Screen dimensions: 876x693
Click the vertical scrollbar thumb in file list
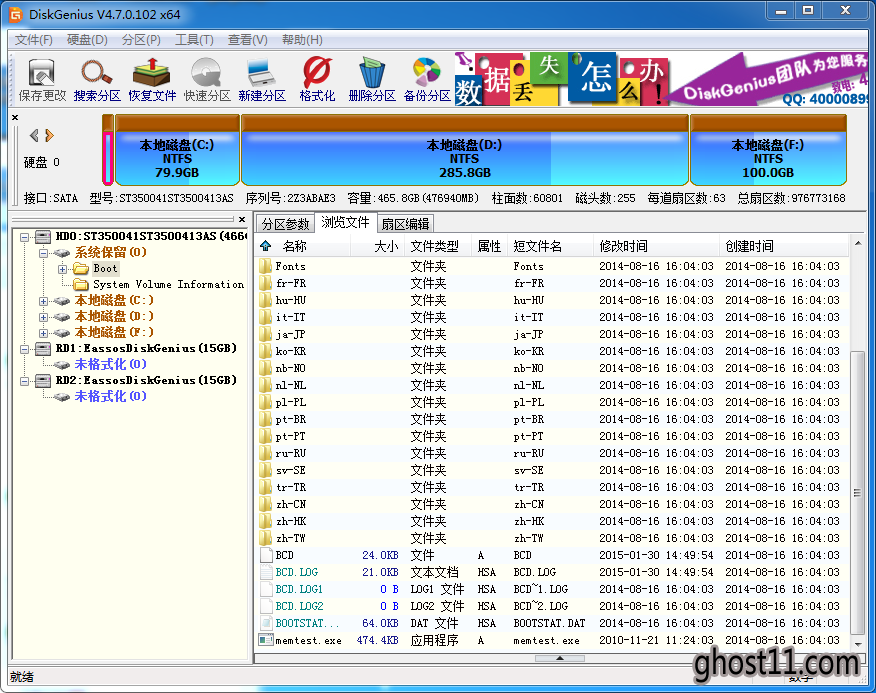point(858,492)
